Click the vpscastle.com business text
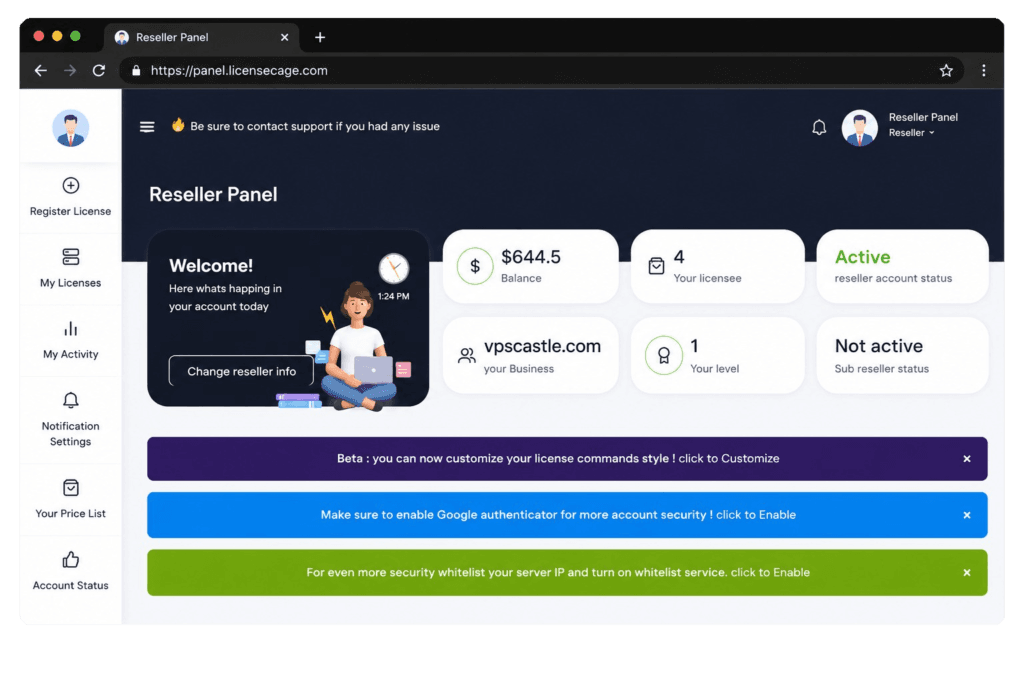This screenshot has width=1024, height=683. [542, 346]
